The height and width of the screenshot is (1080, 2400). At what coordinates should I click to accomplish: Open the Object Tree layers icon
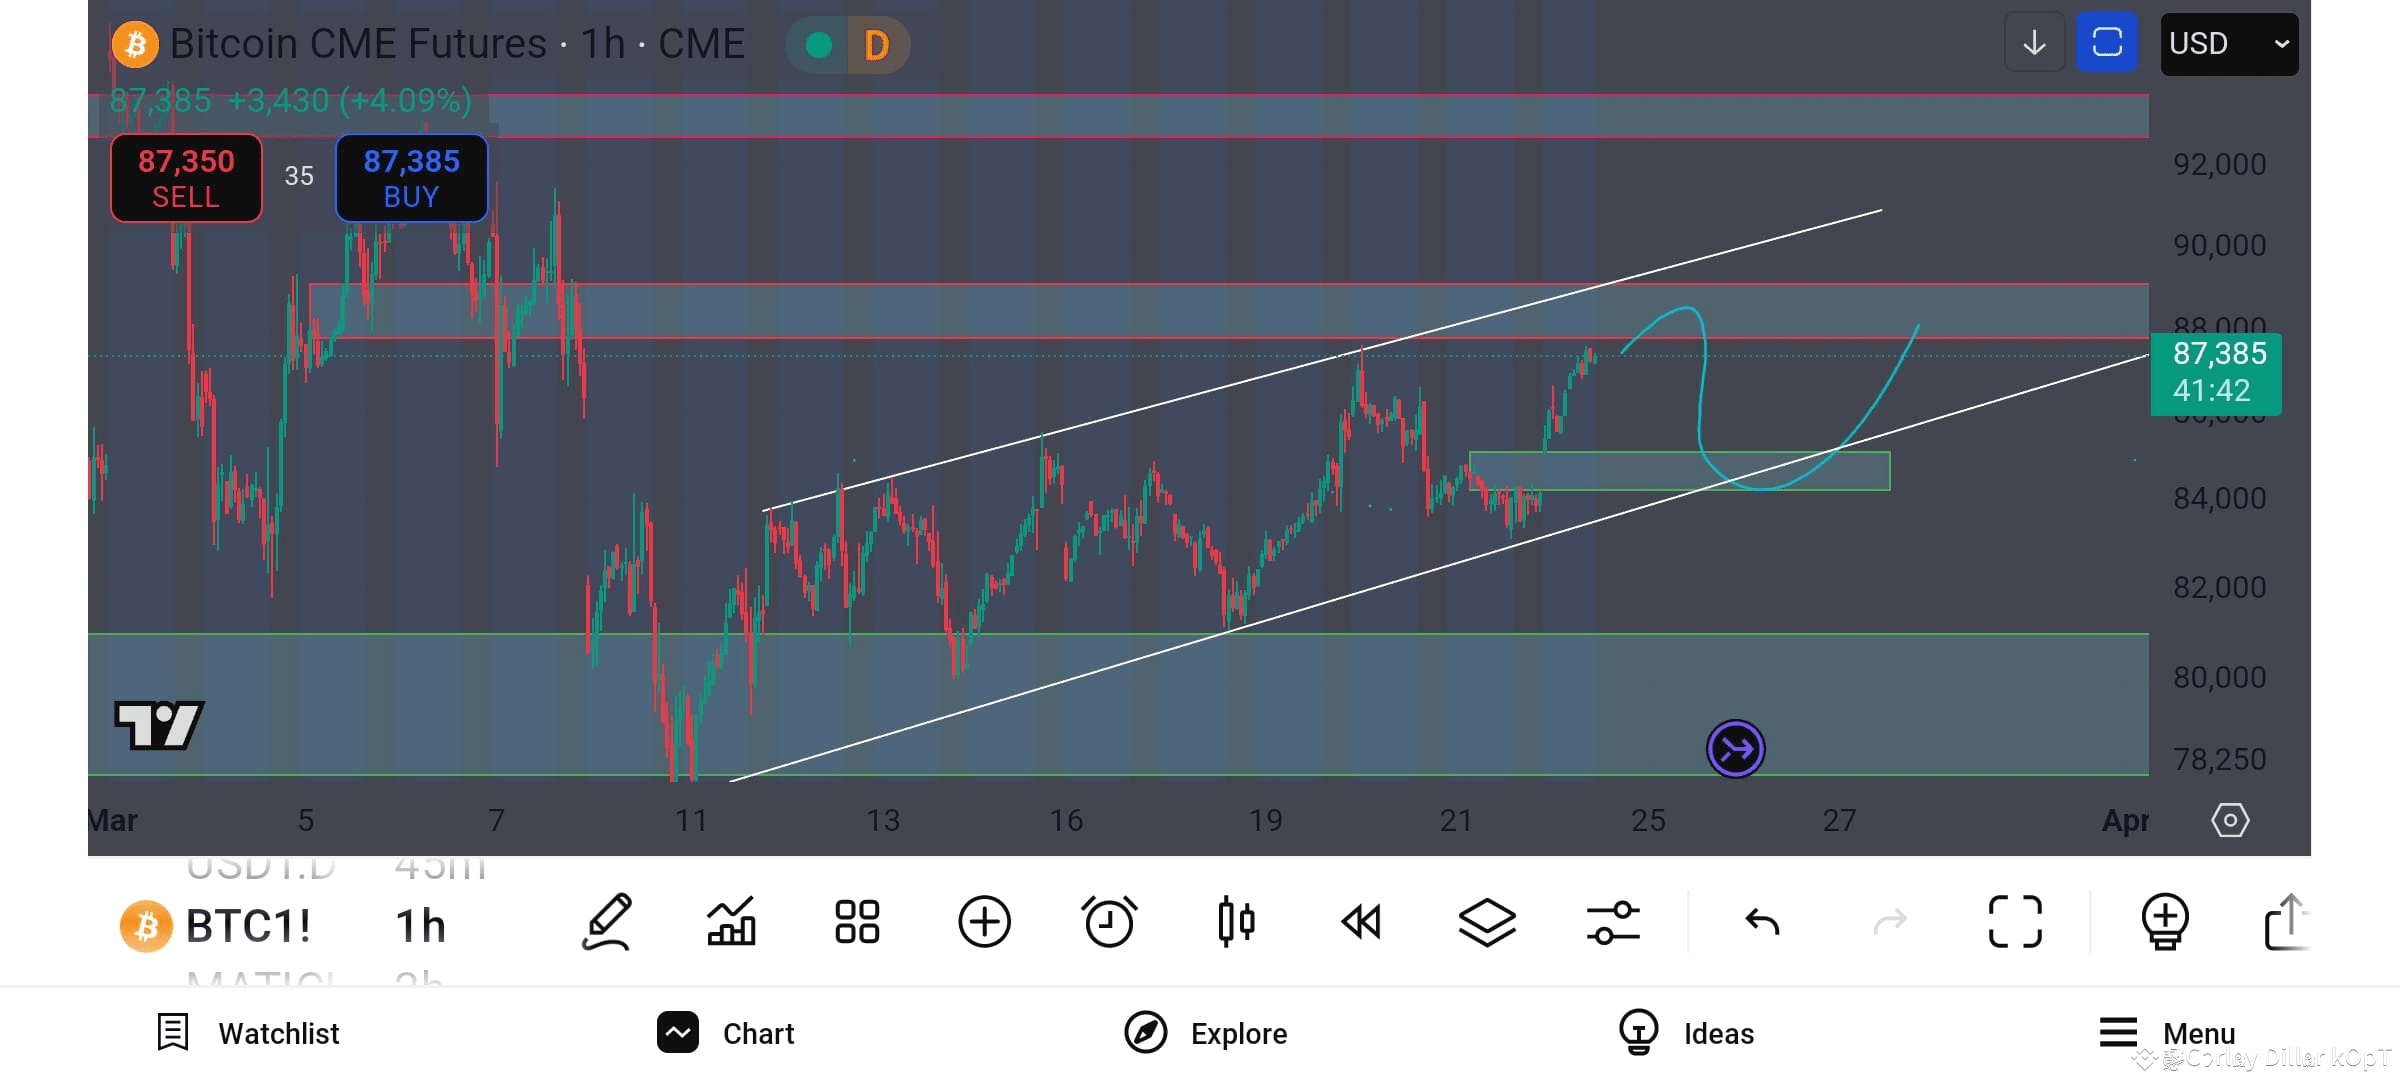pos(1488,922)
